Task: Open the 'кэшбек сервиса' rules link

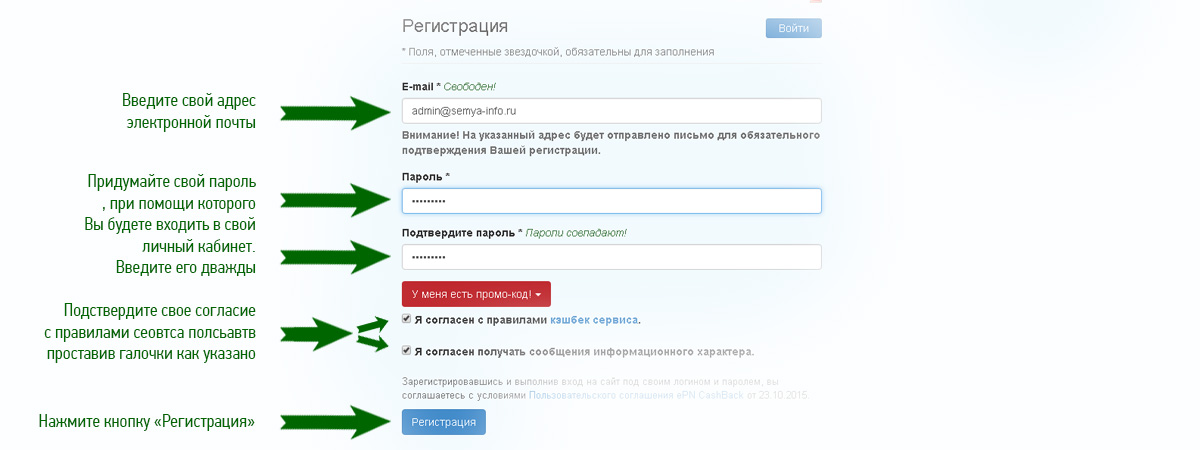Action: [x=592, y=320]
